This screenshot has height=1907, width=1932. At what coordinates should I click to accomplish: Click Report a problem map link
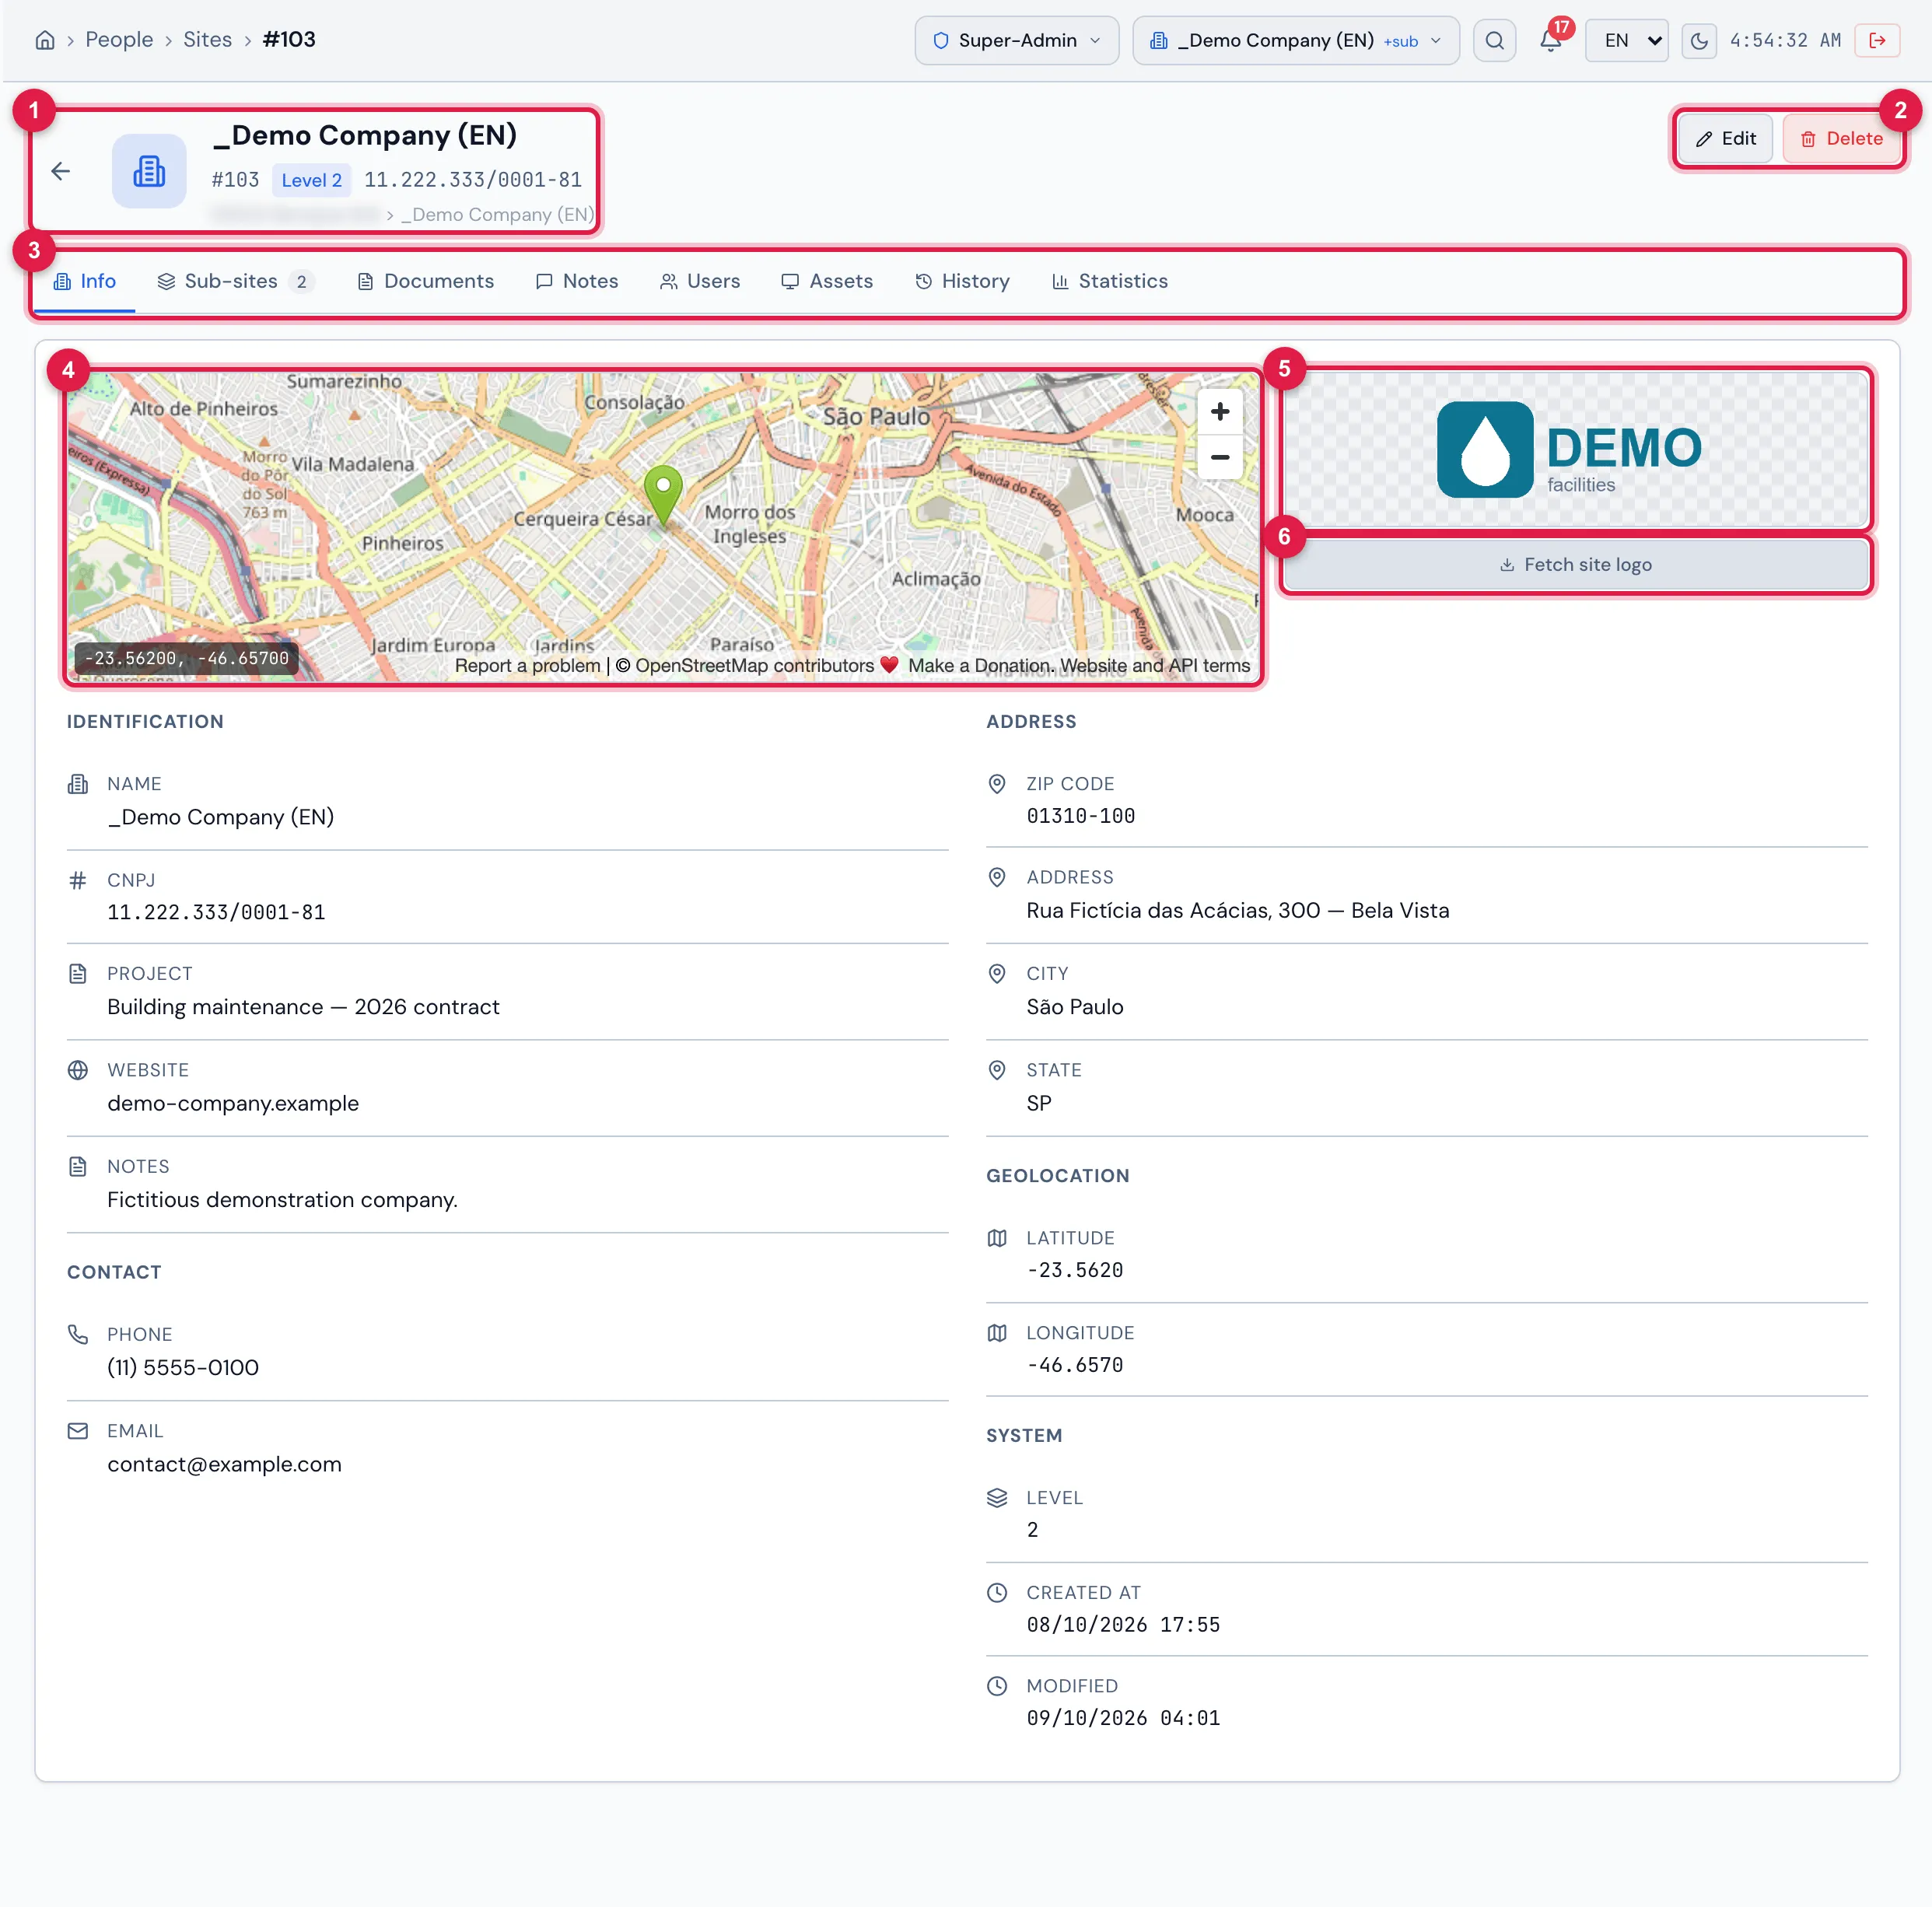[x=527, y=665]
